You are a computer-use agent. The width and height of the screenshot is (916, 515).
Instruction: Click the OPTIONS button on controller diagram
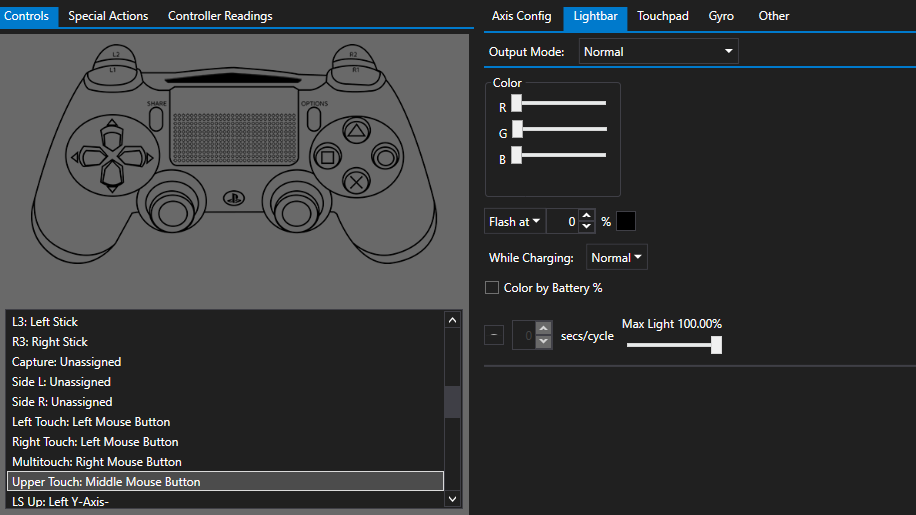click(314, 119)
